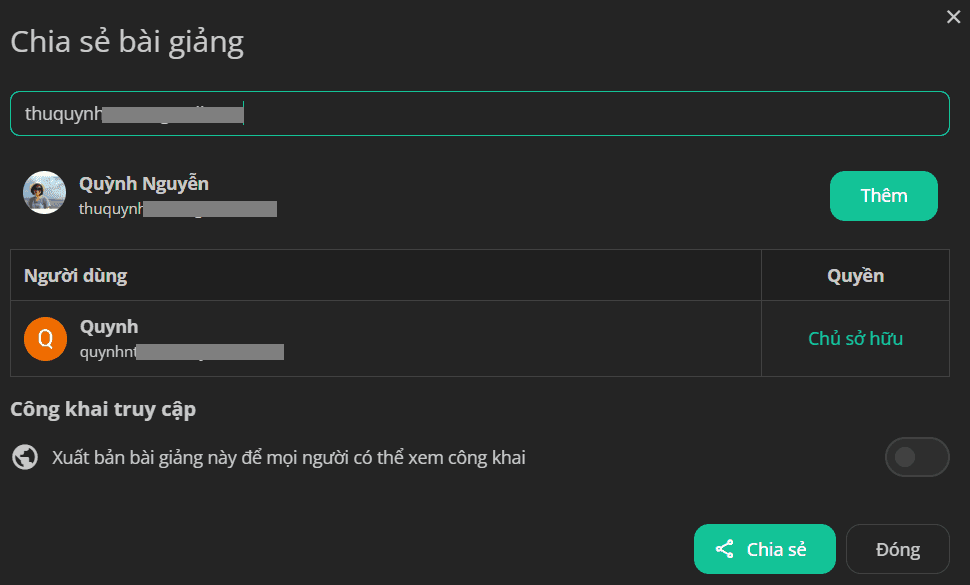Viewport: 970px width, 585px height.
Task: Click Quỳnh Nguyễn's profile photo avatar
Action: pyautogui.click(x=45, y=193)
